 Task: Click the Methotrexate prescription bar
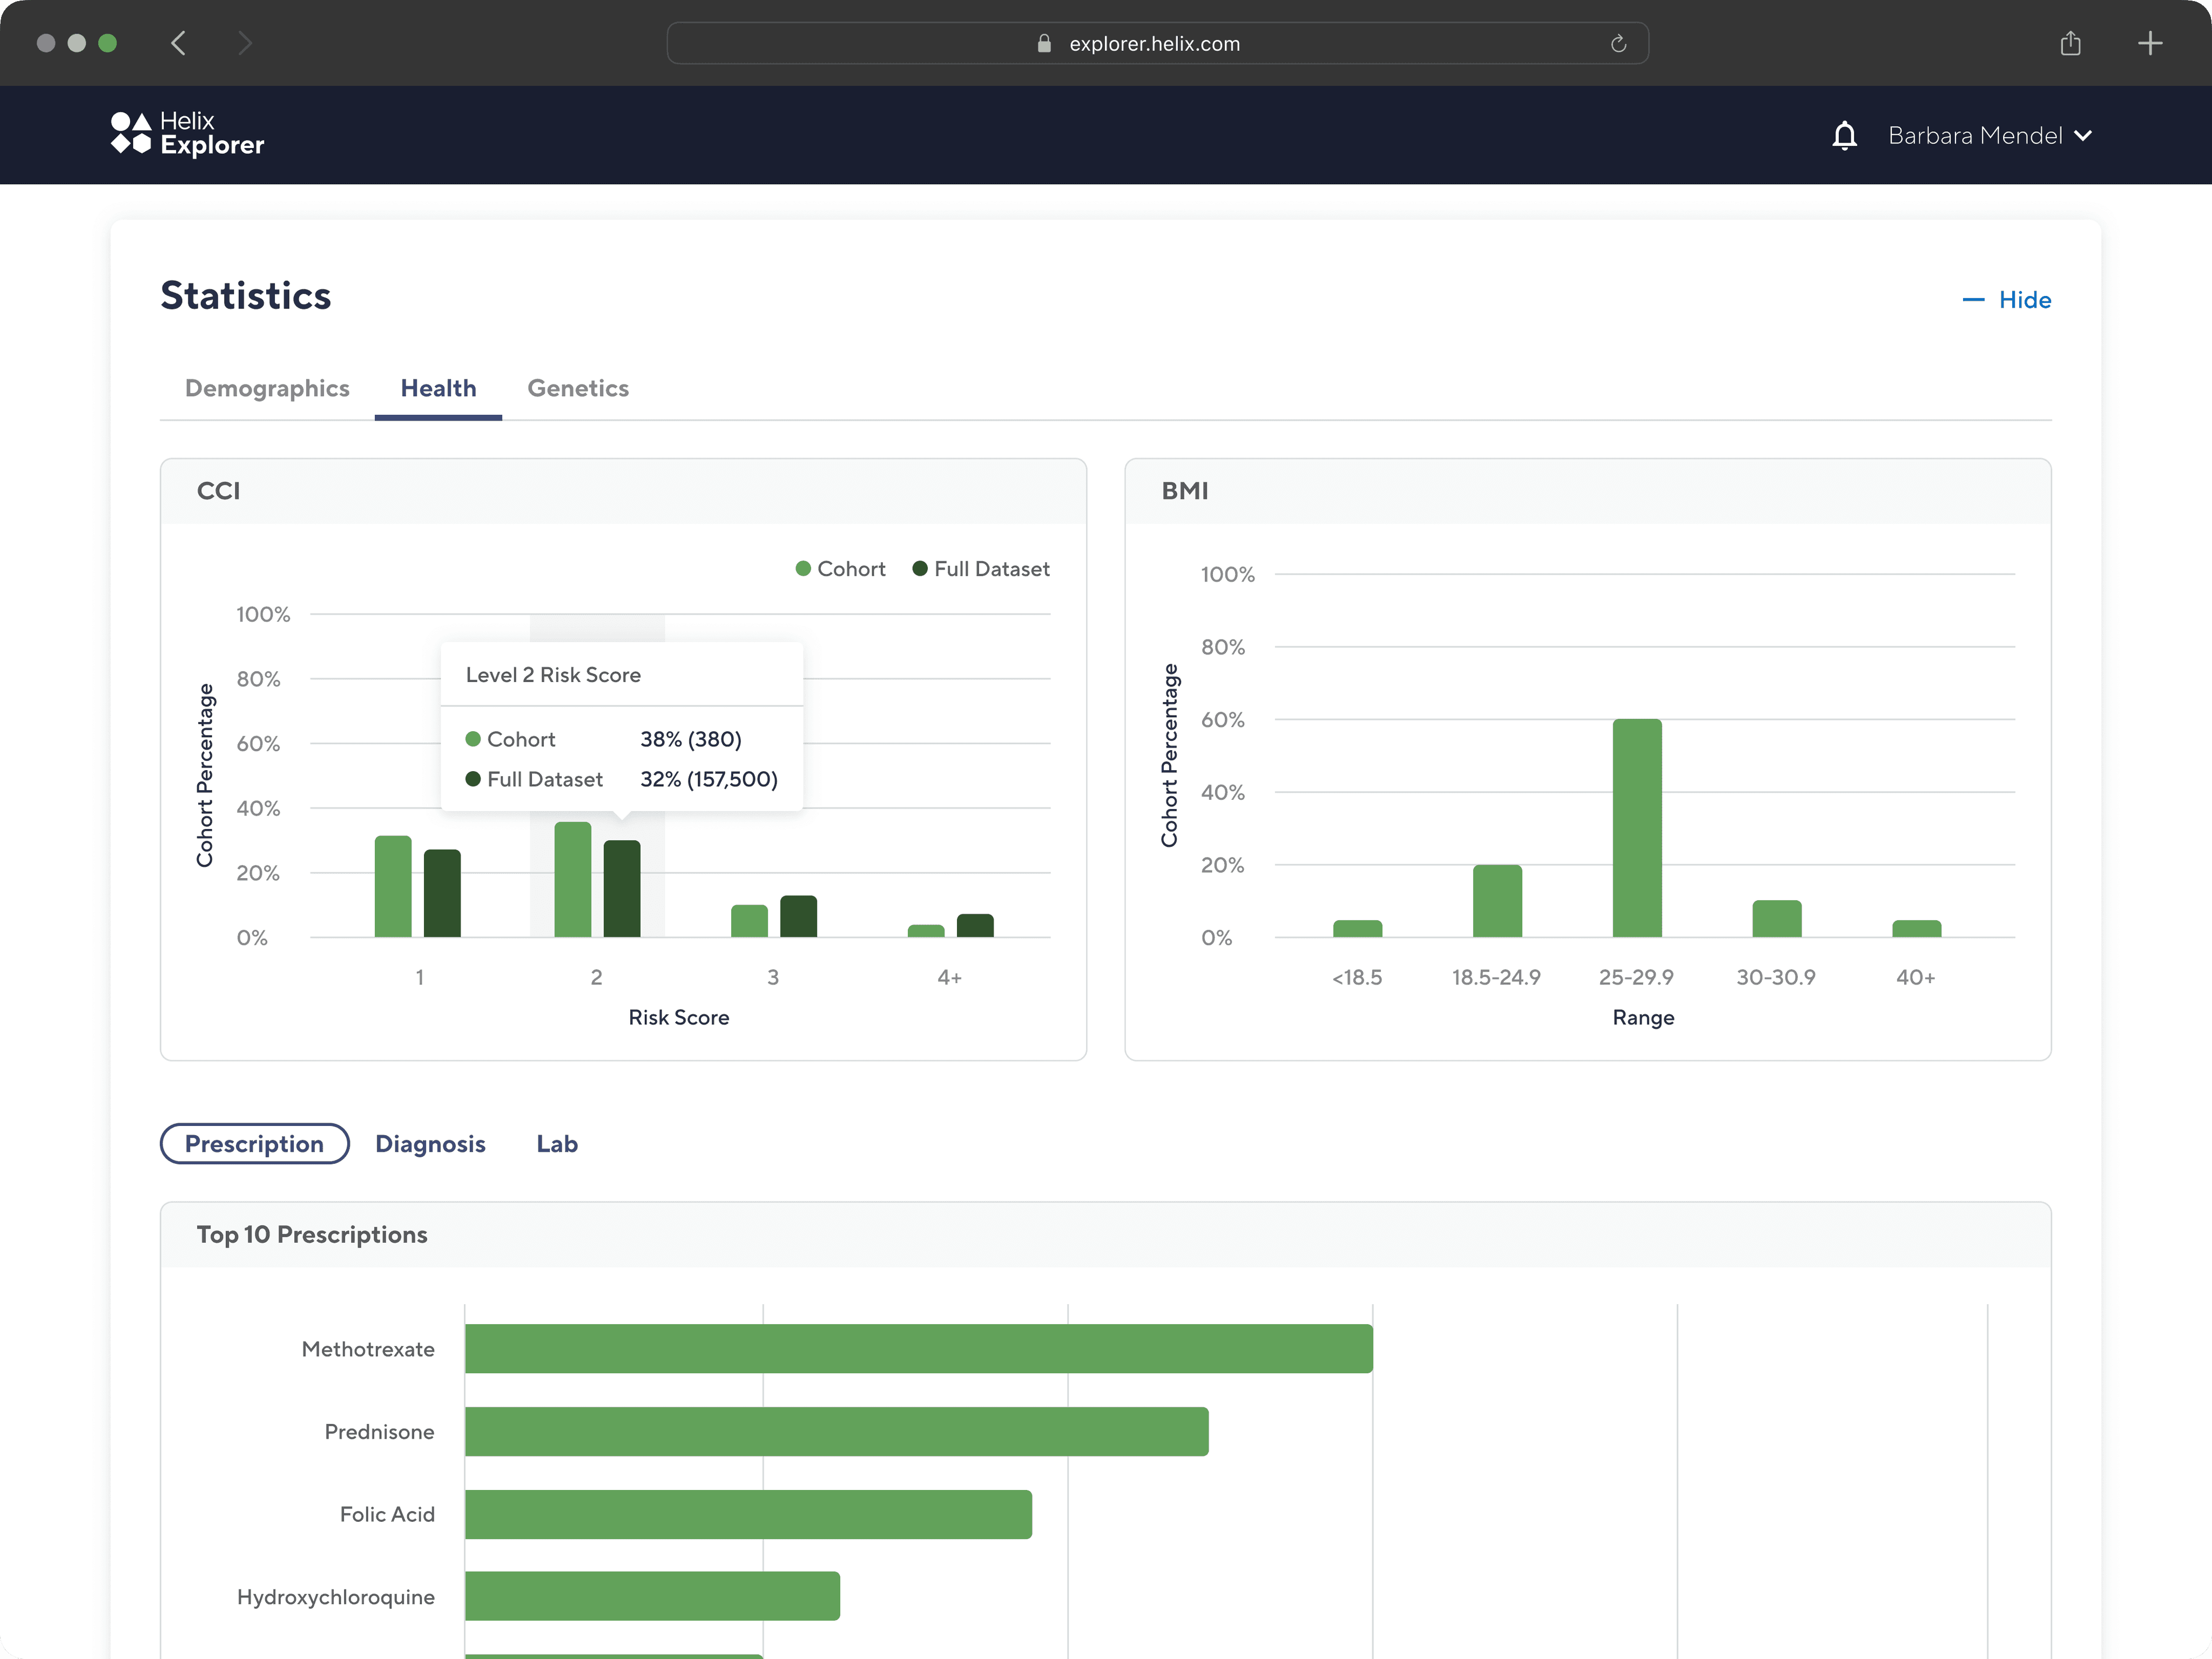coord(919,1349)
